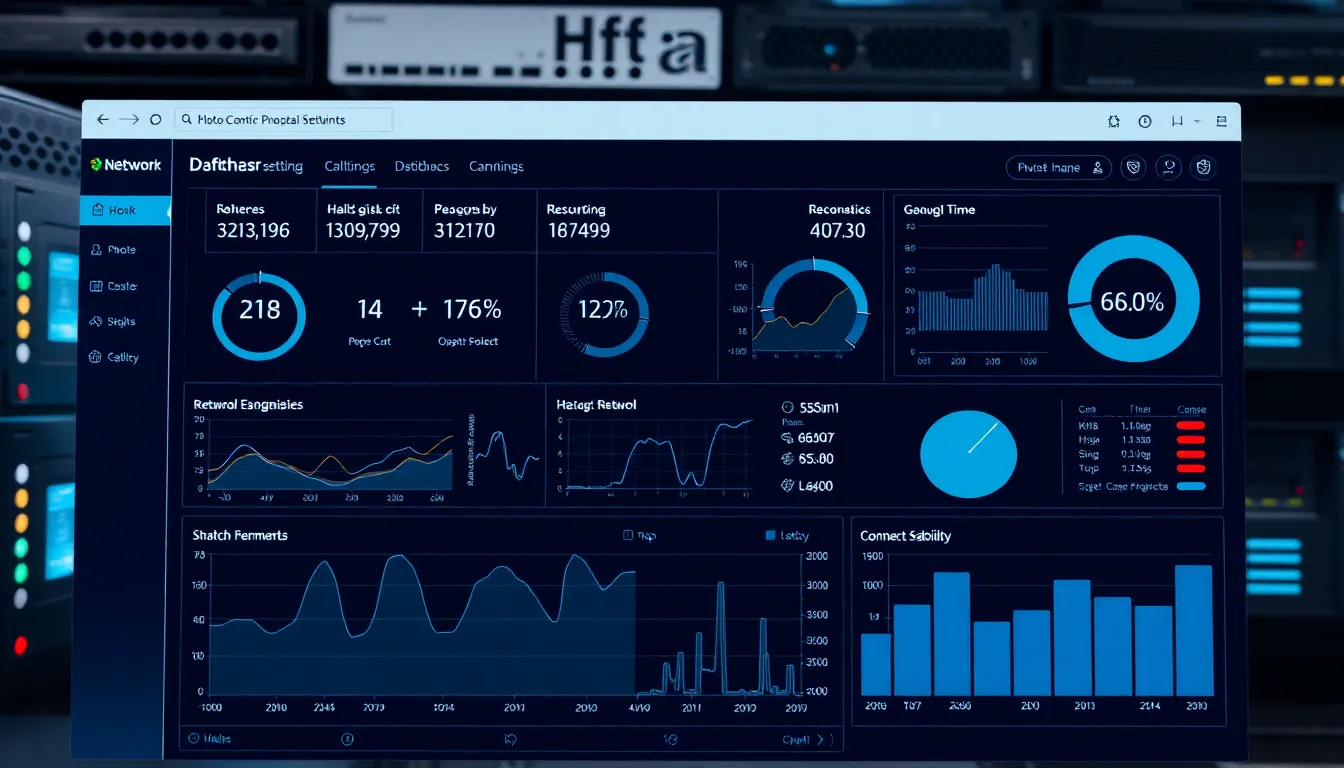This screenshot has width=1344, height=768.
Task: Open the user profile circle icon
Action: tap(1169, 168)
